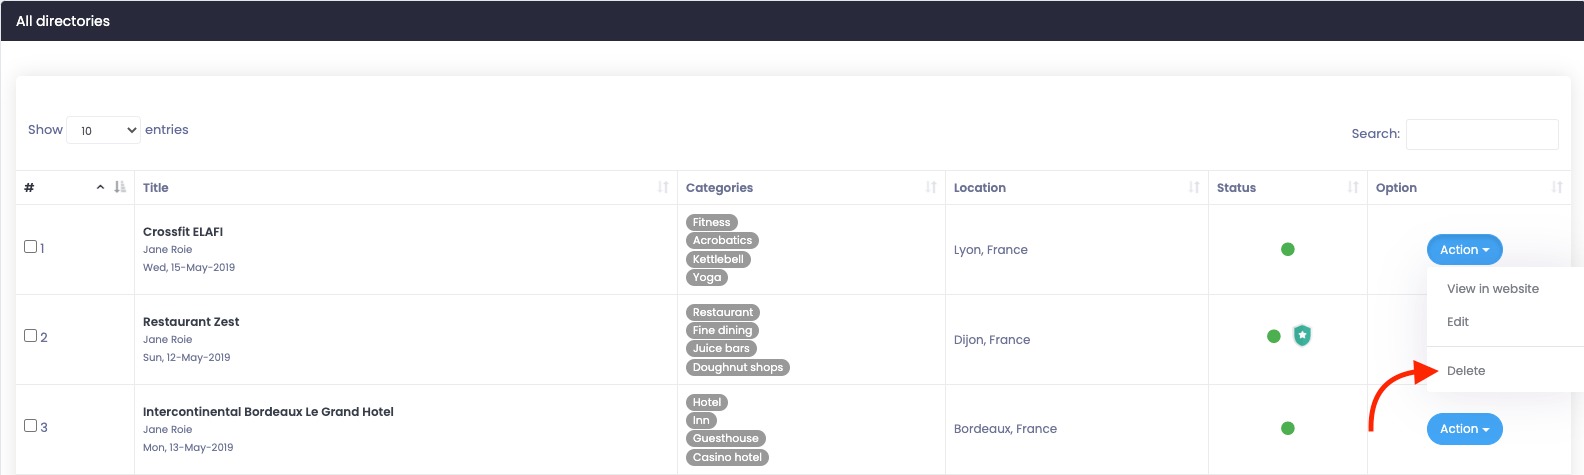Click the green status dot for Crossfit ELAFI

coord(1288,249)
